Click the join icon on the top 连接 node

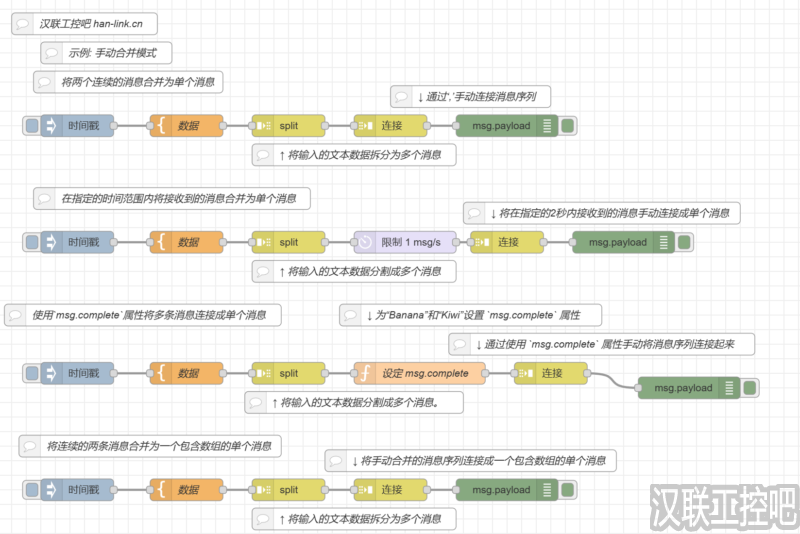tap(365, 126)
